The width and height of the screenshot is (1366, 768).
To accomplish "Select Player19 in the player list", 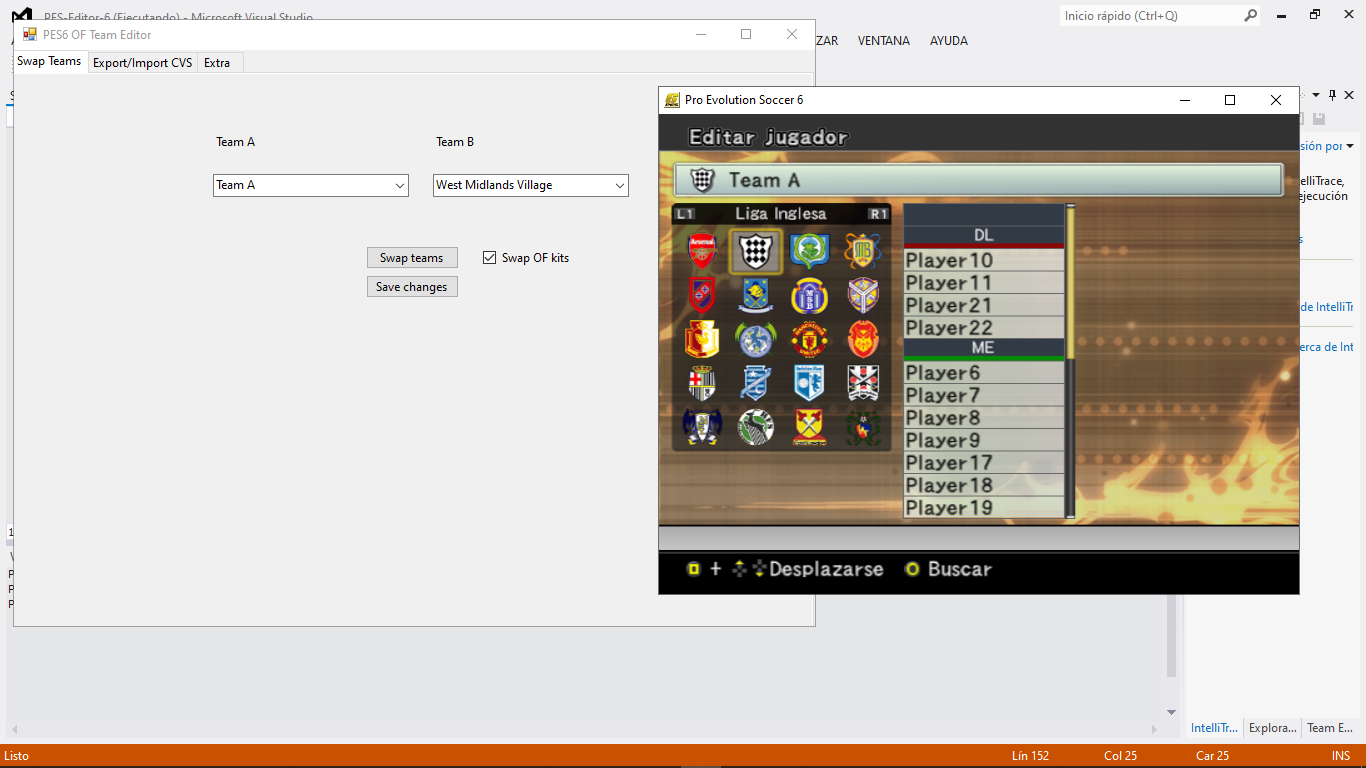I will coord(984,508).
